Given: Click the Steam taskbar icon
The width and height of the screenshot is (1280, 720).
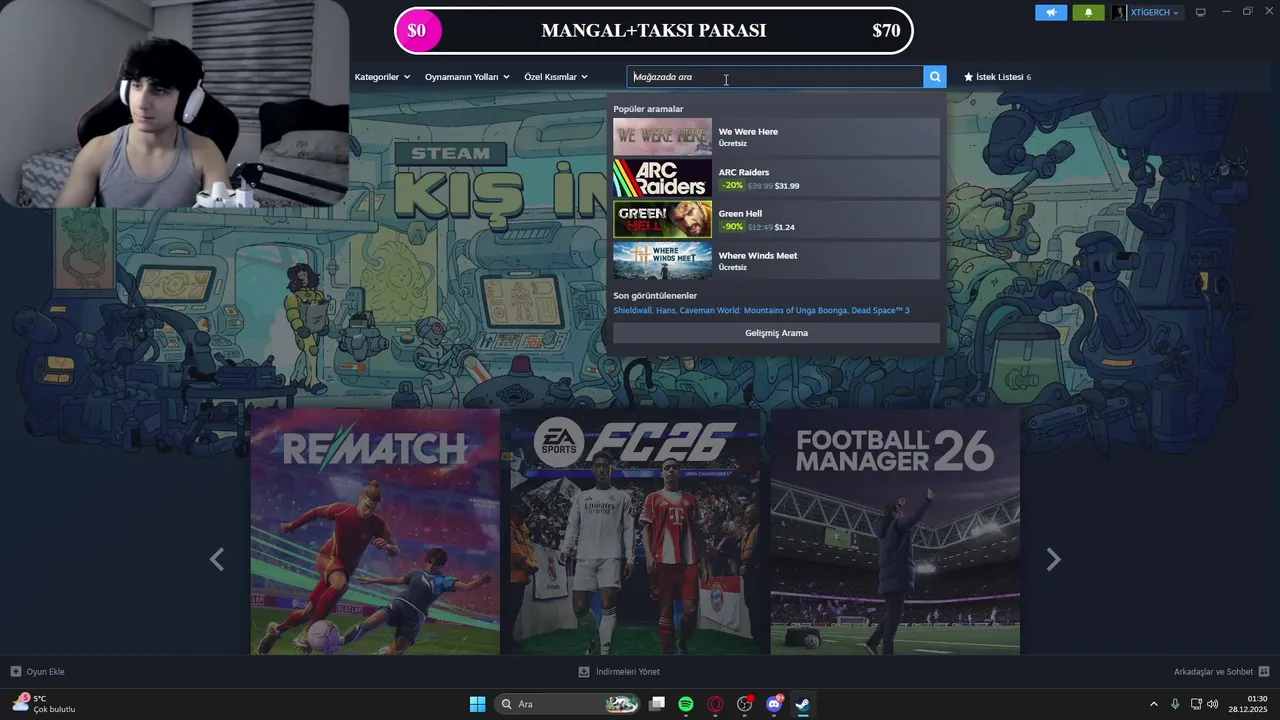Looking at the screenshot, I should pos(802,704).
